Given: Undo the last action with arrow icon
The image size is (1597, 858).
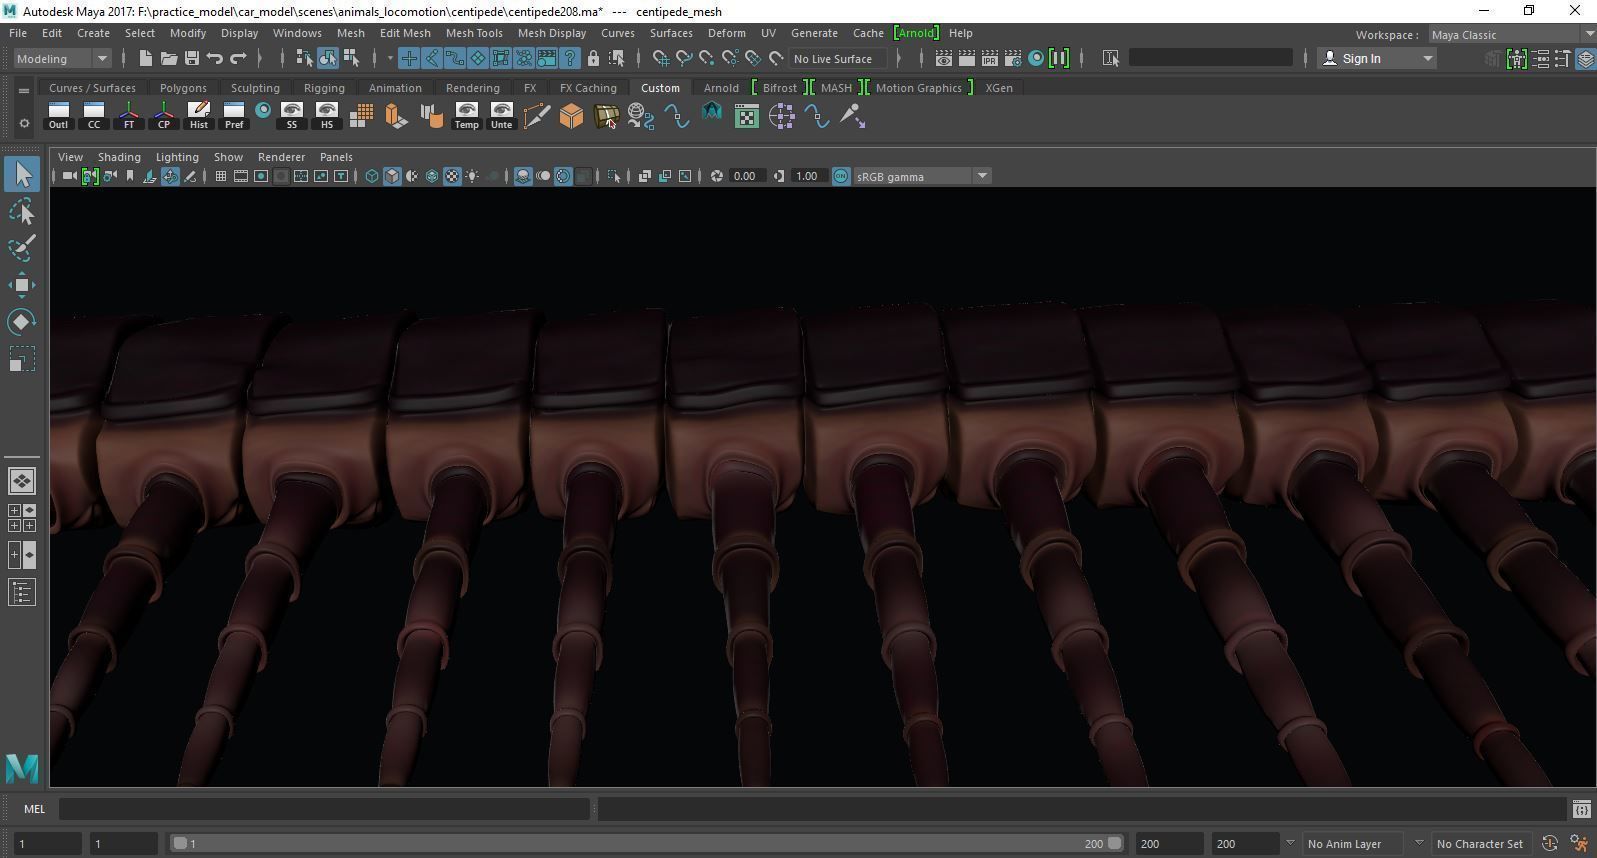Looking at the screenshot, I should tap(215, 58).
